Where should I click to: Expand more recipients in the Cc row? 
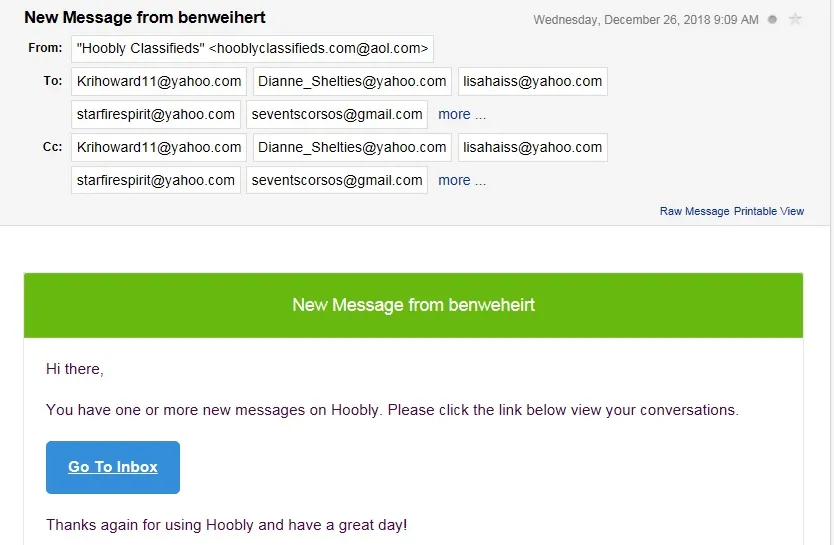462,181
